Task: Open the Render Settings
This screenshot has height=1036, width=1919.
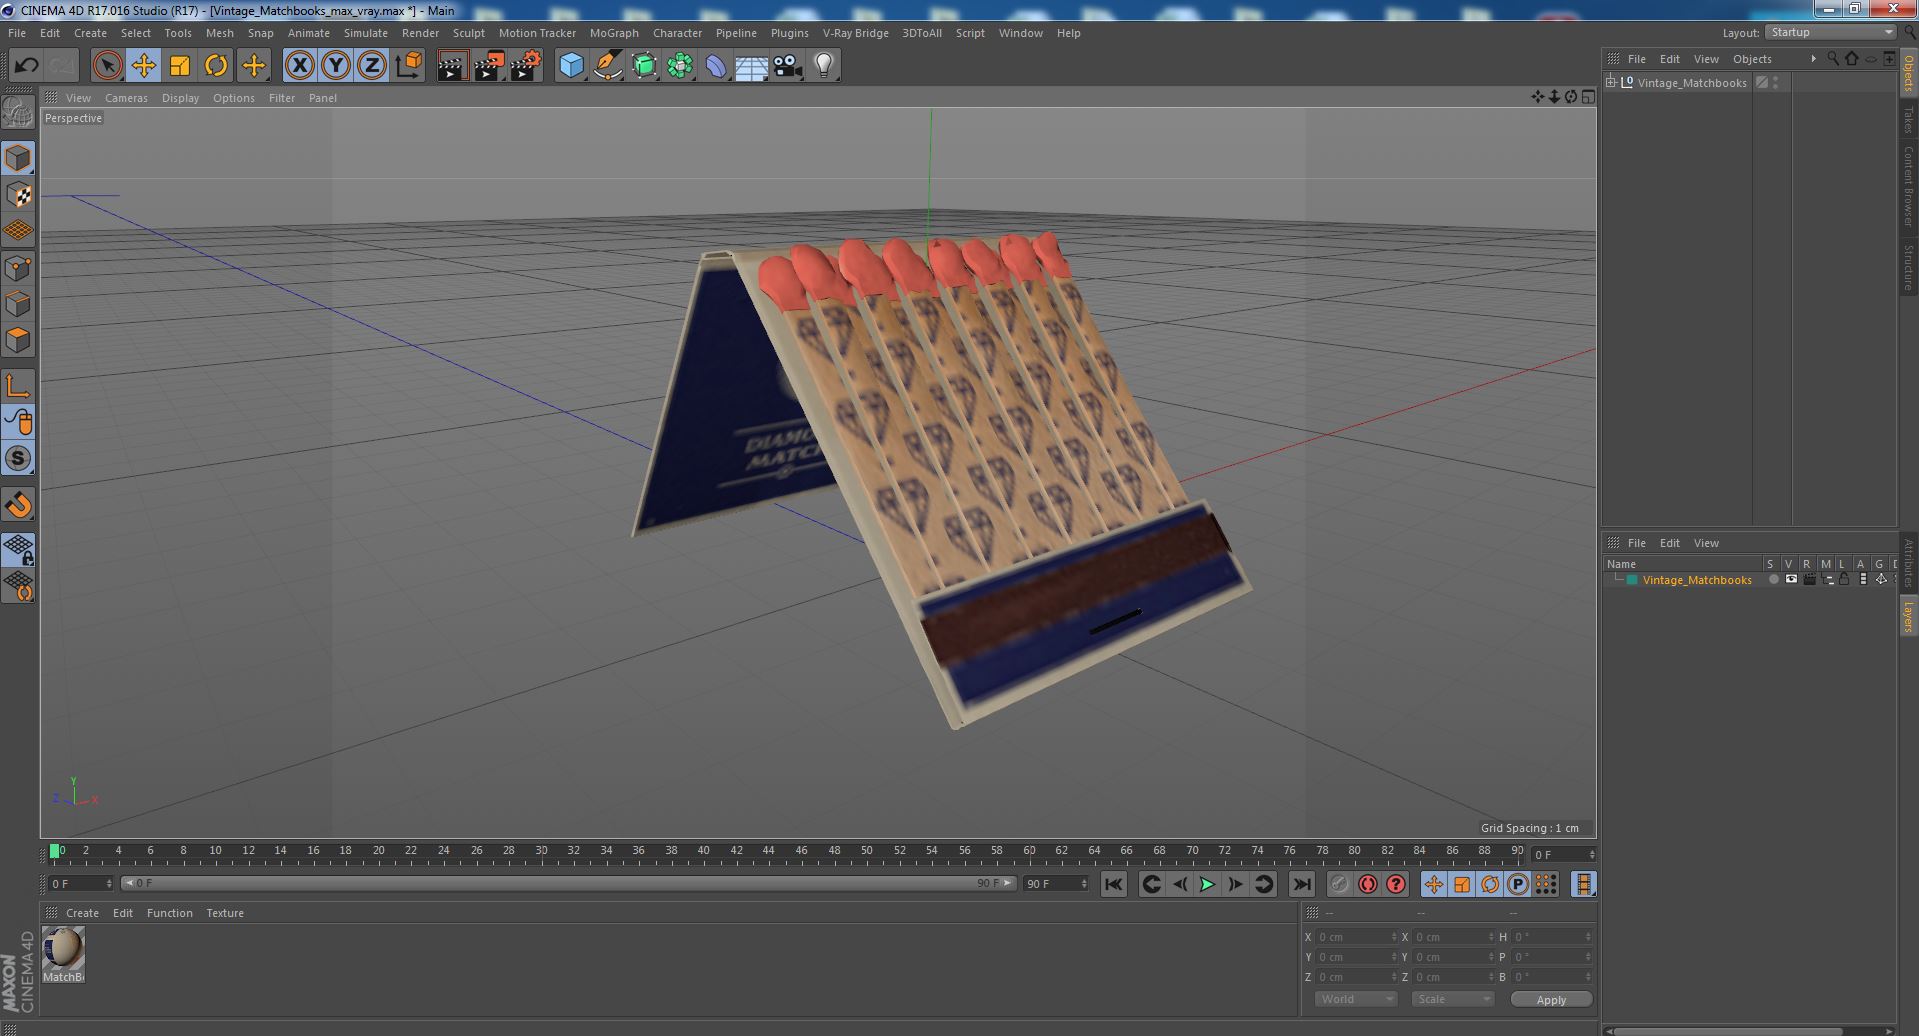Action: coord(526,66)
